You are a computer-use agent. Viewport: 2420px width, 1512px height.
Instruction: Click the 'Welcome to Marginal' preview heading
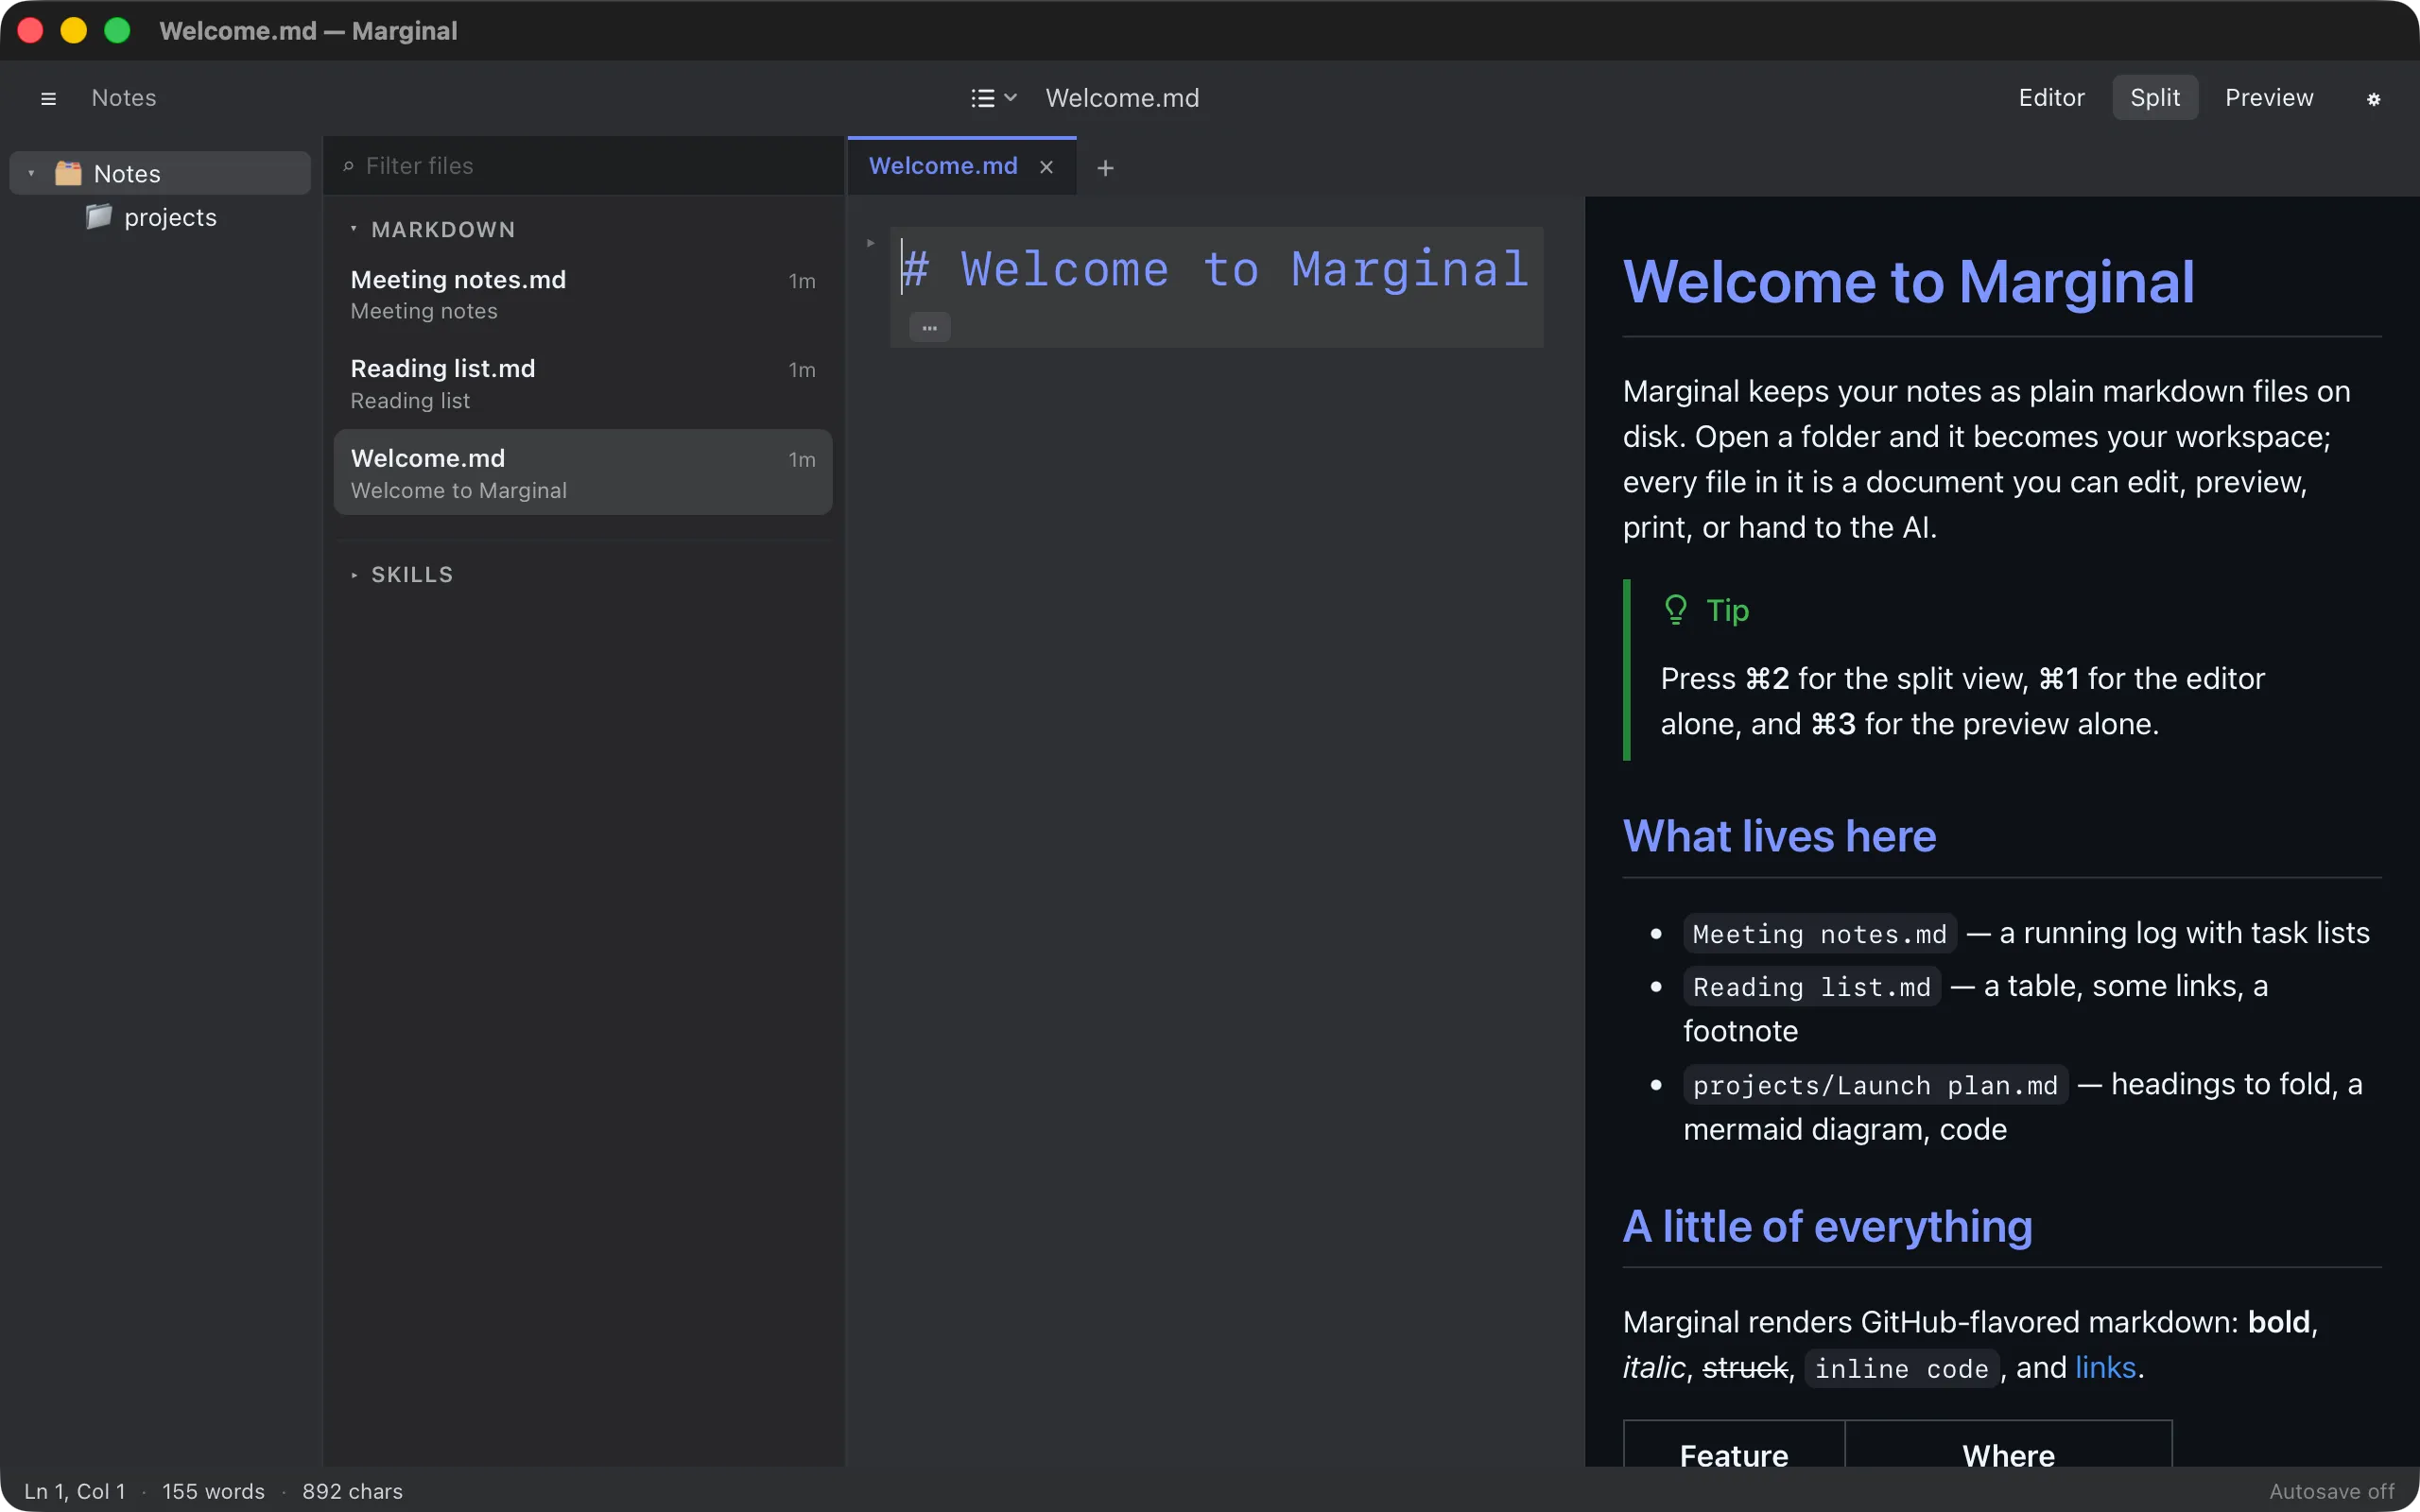[x=1908, y=282]
